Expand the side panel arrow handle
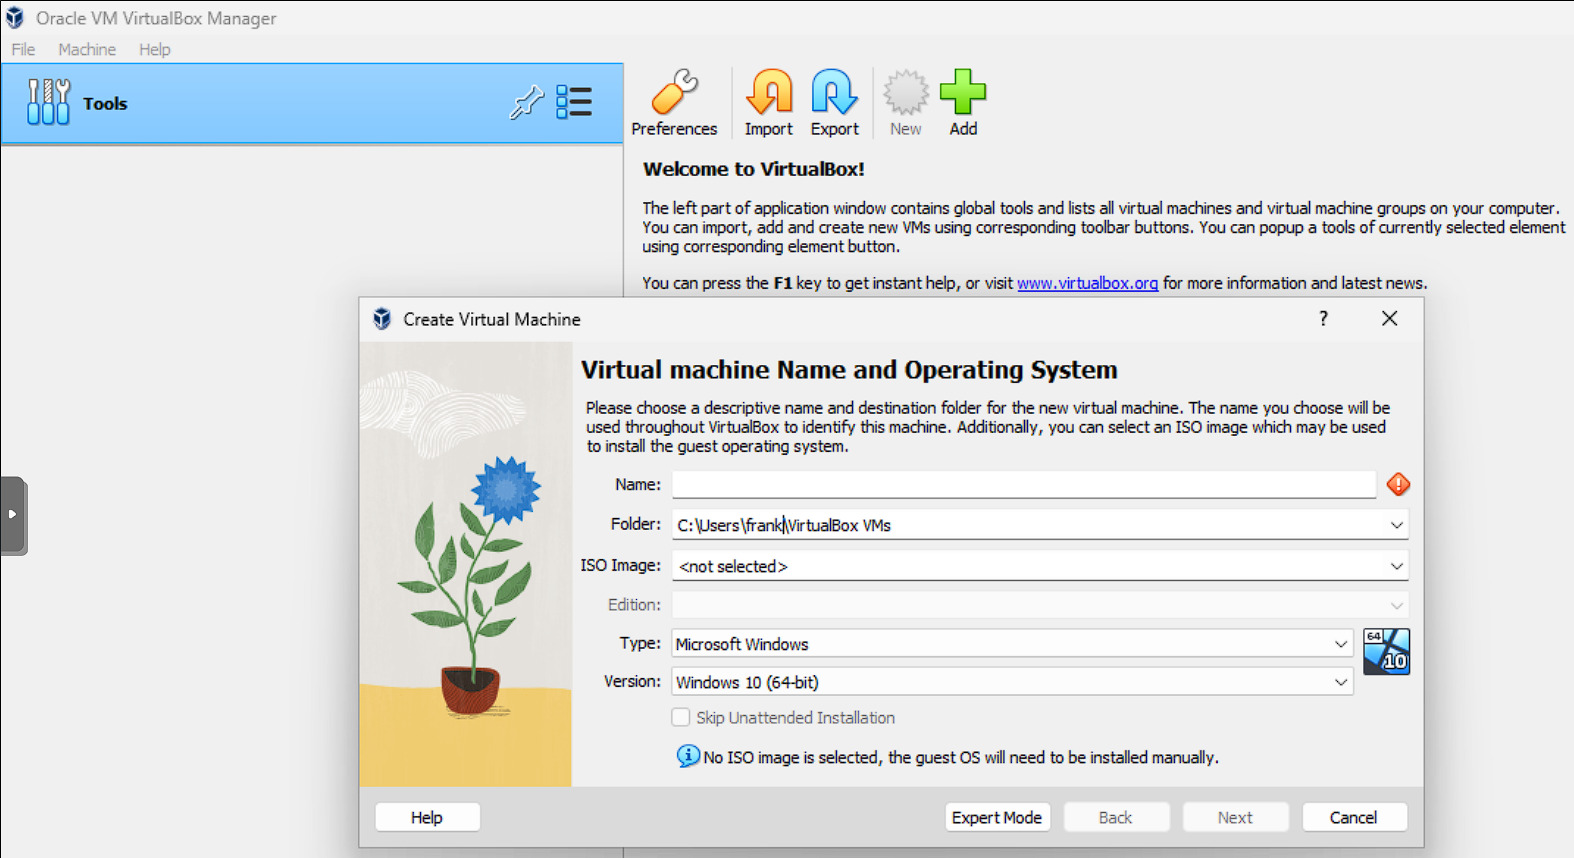The width and height of the screenshot is (1574, 858). [x=13, y=514]
